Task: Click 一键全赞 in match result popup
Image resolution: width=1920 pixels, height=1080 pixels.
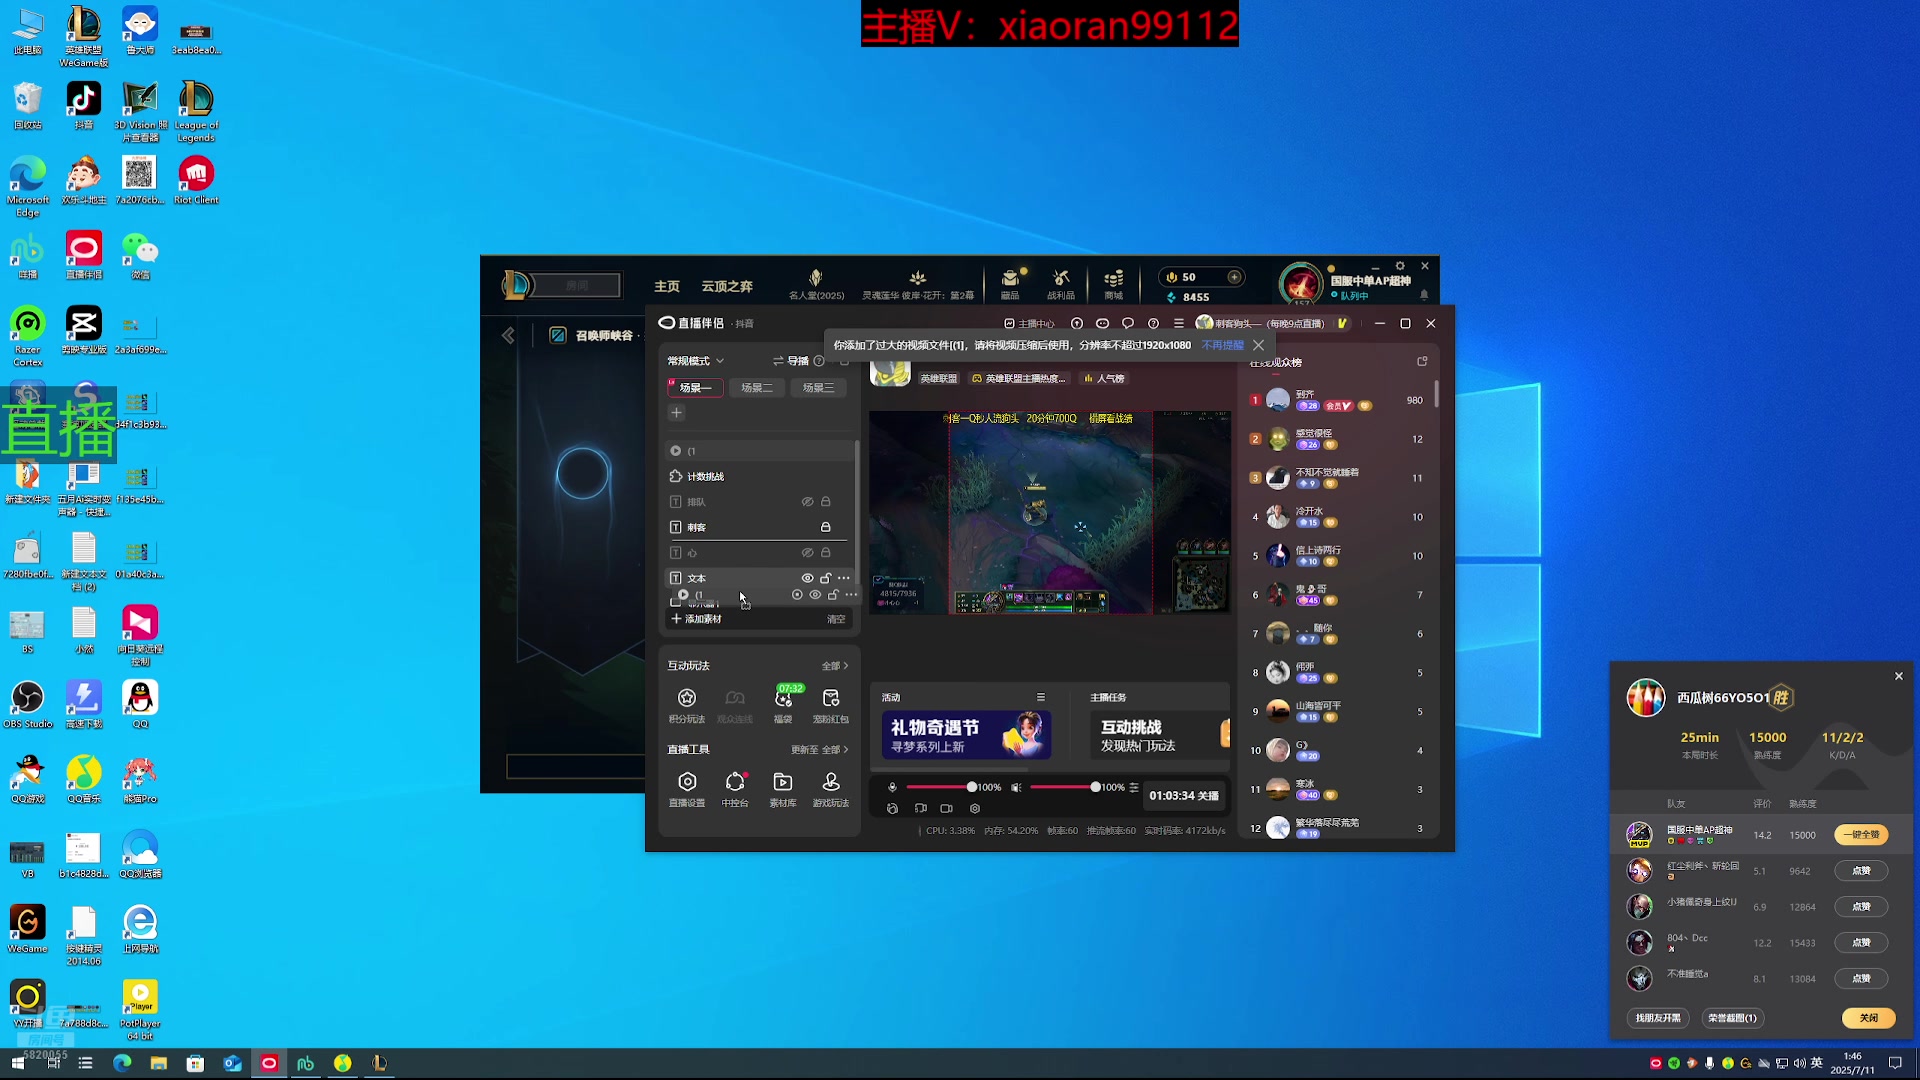Action: [1861, 835]
